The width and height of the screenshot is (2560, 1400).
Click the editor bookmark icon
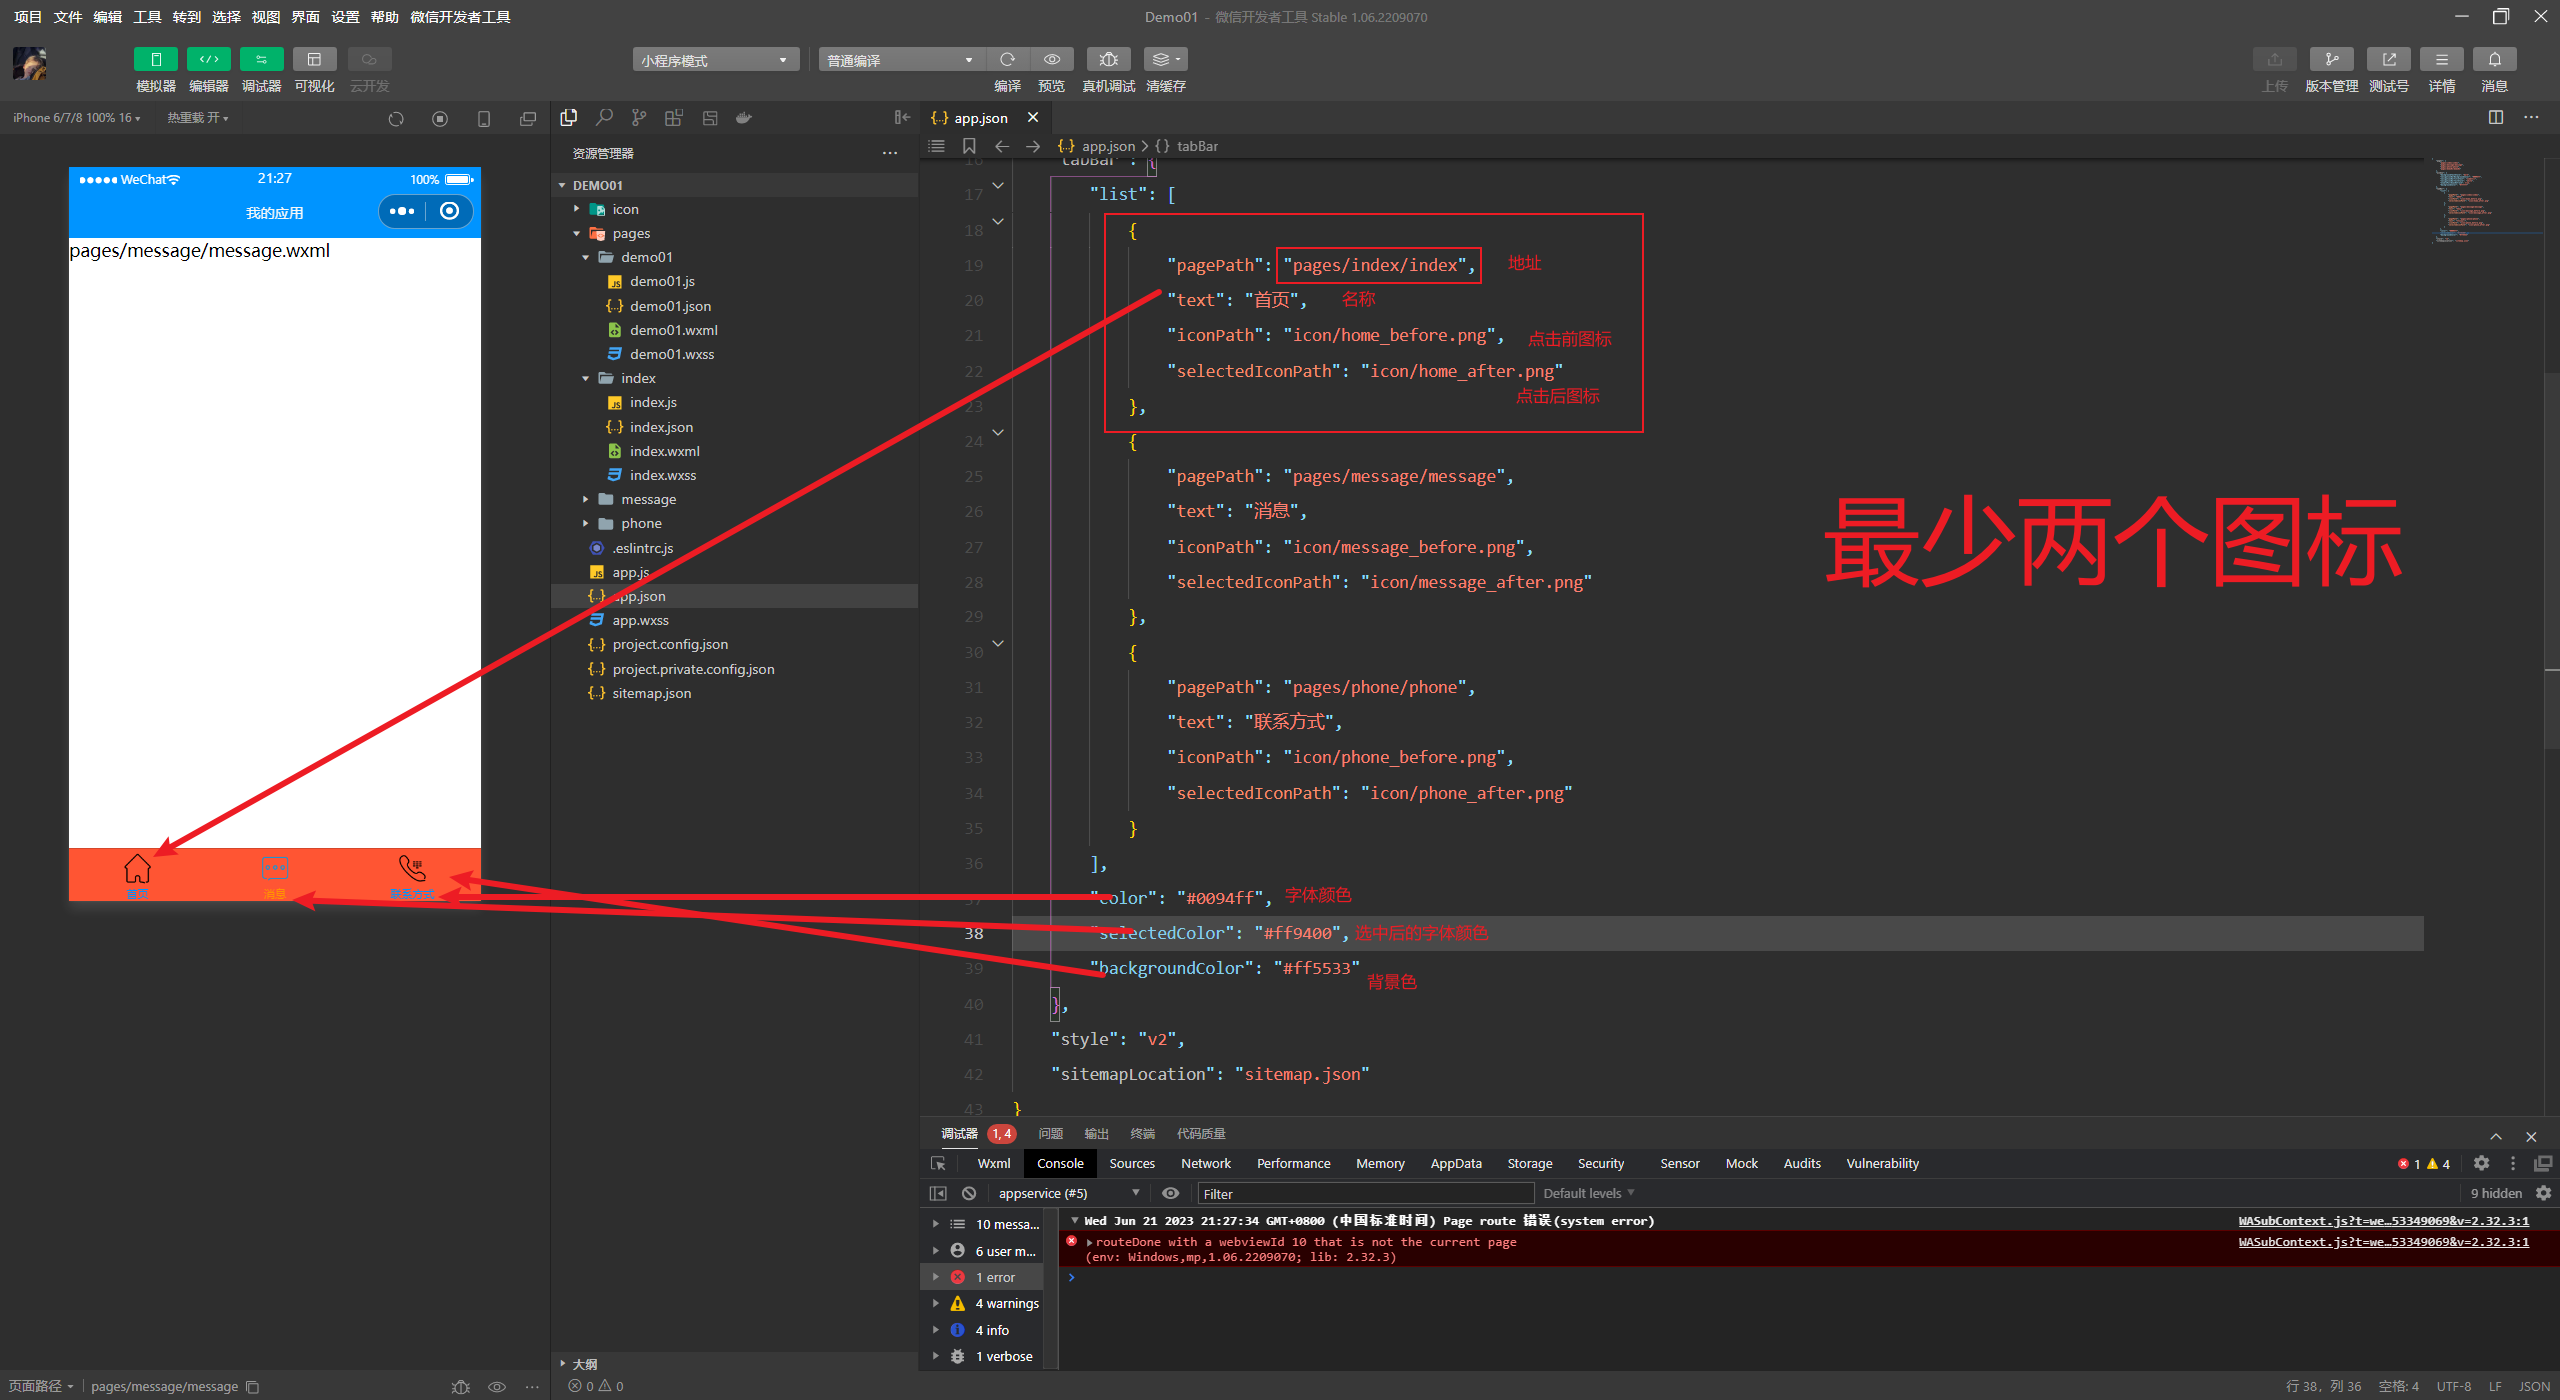click(x=969, y=146)
